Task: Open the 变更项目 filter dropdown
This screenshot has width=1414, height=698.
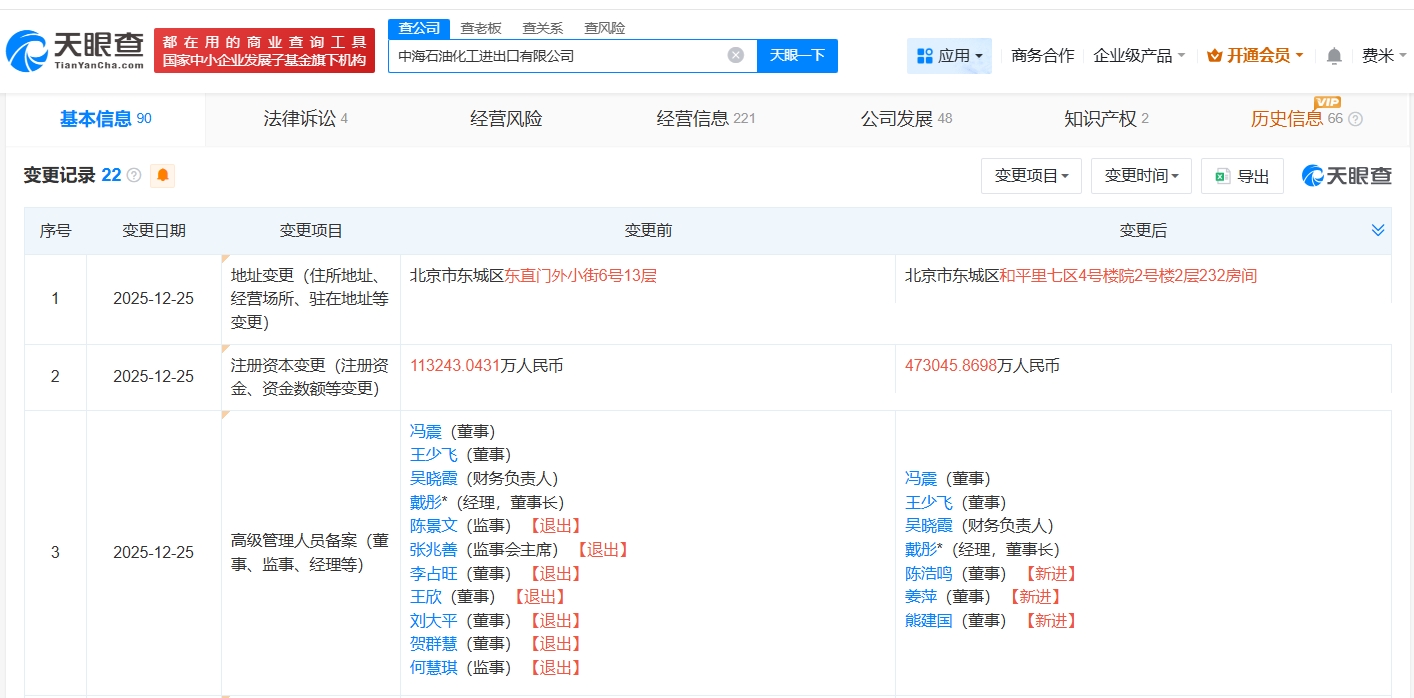Action: point(1031,176)
